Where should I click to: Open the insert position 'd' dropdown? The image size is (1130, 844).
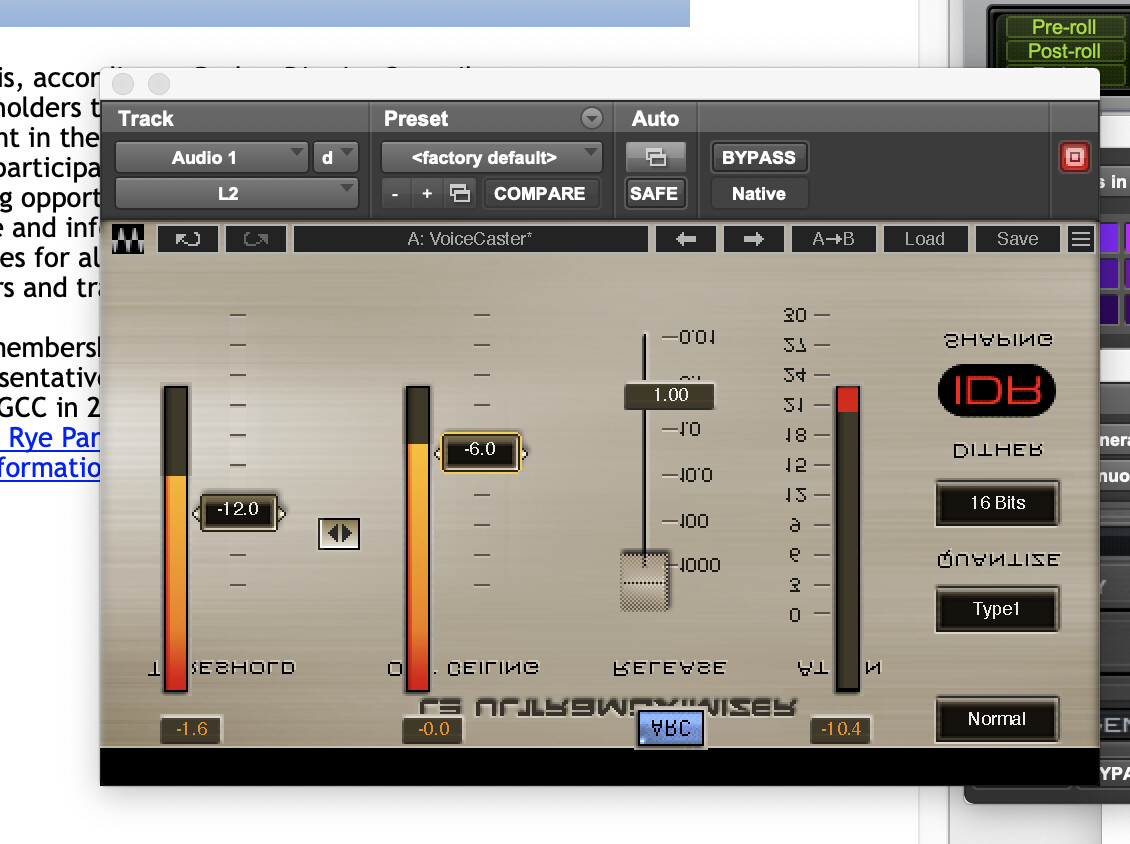(x=335, y=157)
